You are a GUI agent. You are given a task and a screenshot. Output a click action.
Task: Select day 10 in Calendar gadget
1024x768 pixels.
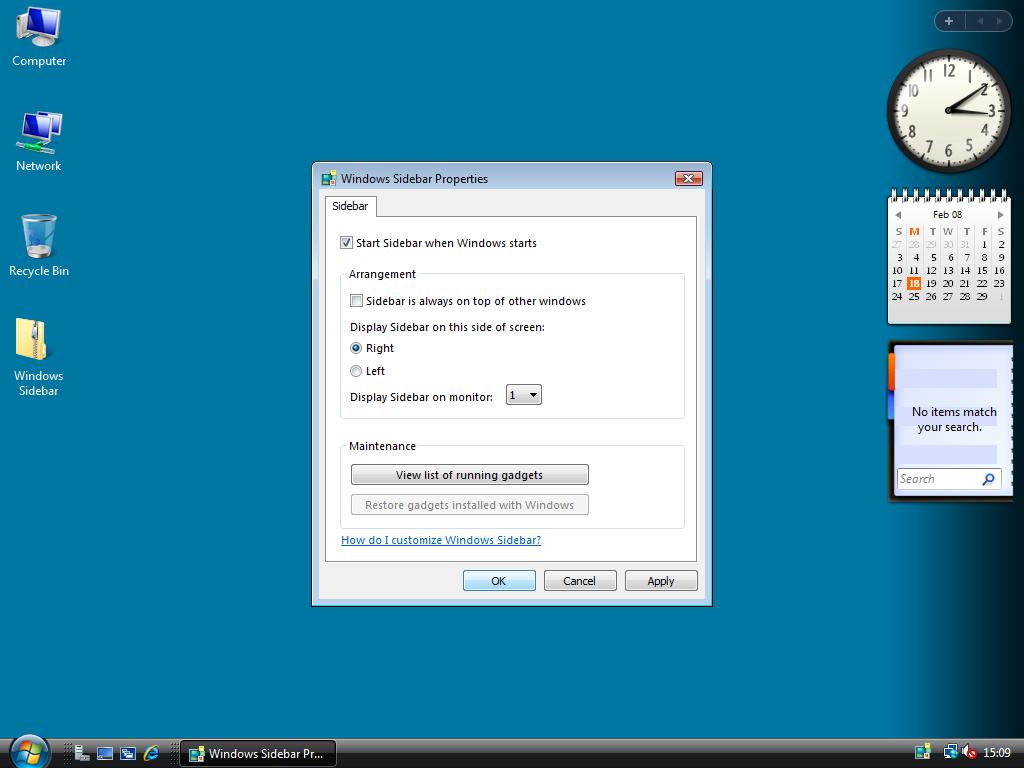(x=897, y=270)
